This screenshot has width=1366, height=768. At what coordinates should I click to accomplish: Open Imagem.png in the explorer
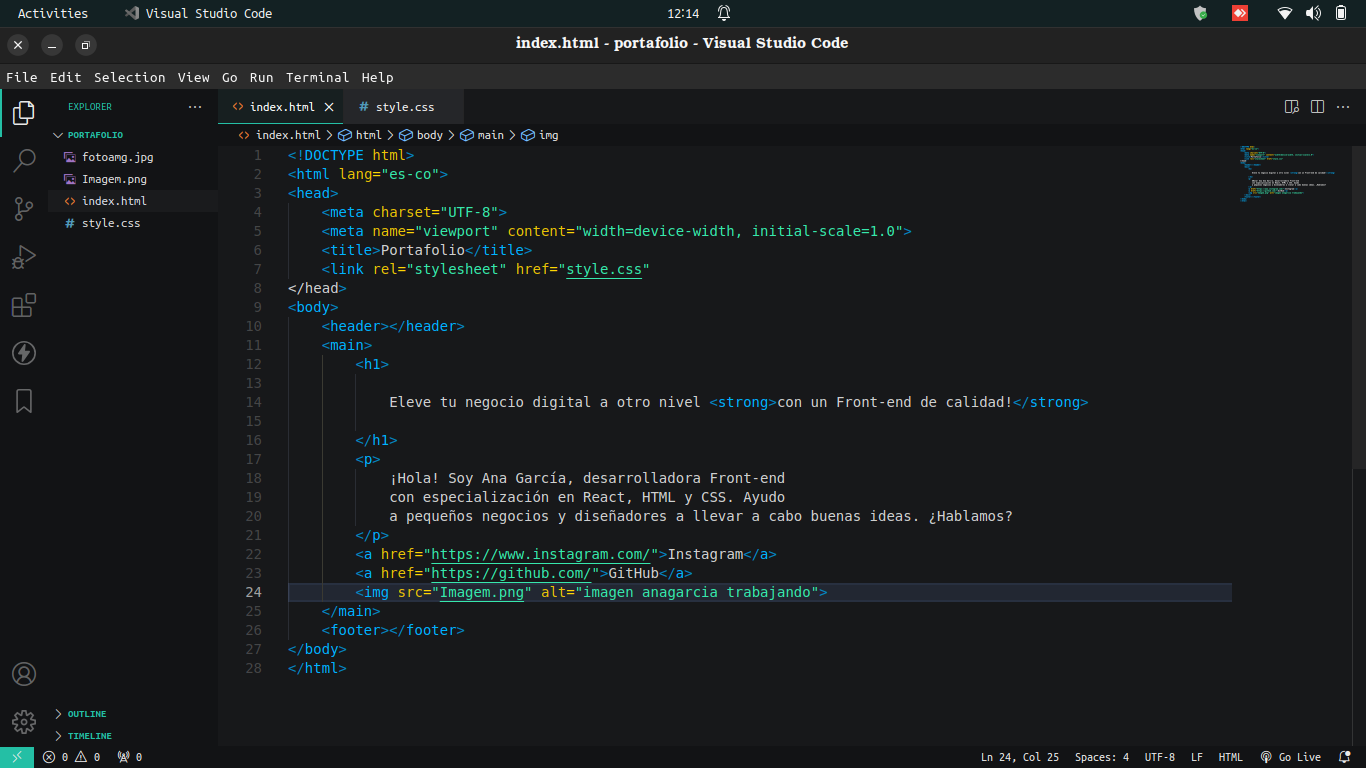133,179
